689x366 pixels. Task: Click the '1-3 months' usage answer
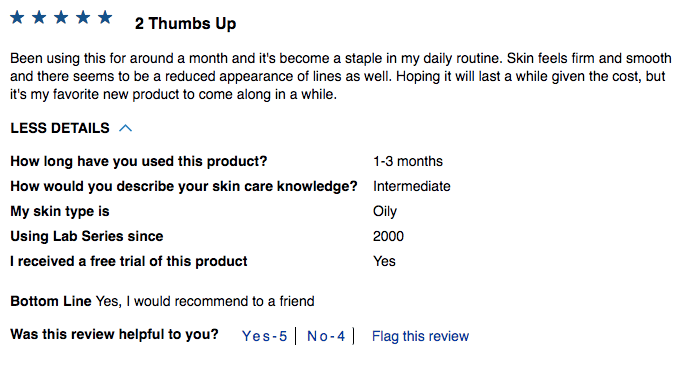[408, 161]
